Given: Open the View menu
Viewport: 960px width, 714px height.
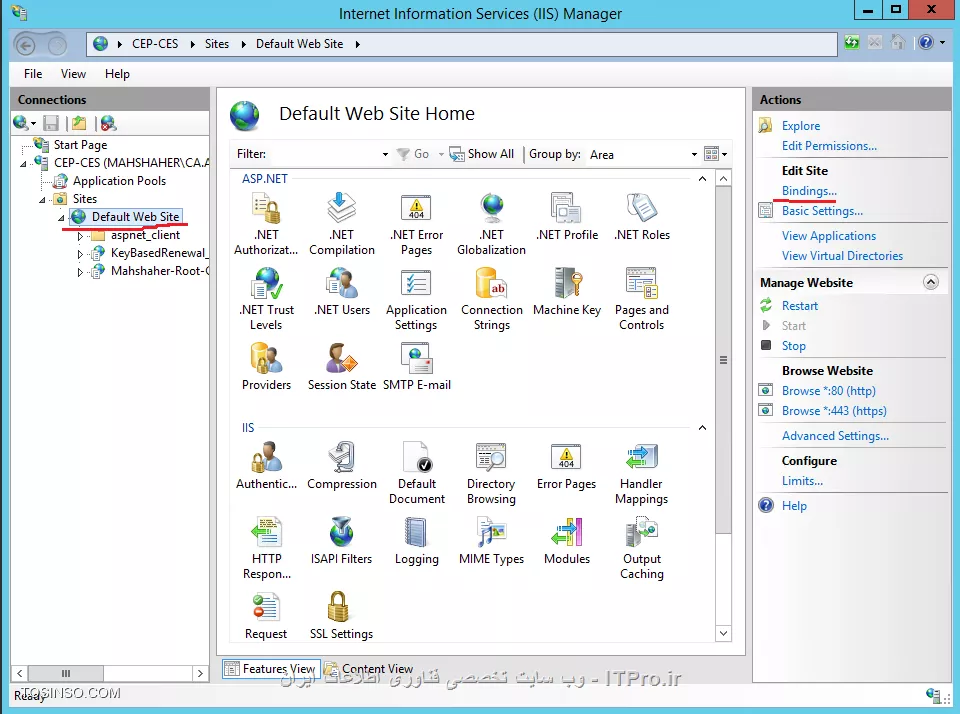Looking at the screenshot, I should 73,73.
